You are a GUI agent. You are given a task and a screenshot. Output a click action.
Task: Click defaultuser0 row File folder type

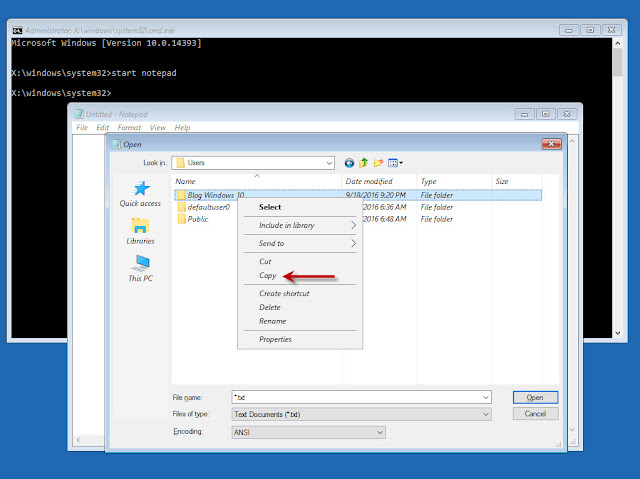point(437,207)
